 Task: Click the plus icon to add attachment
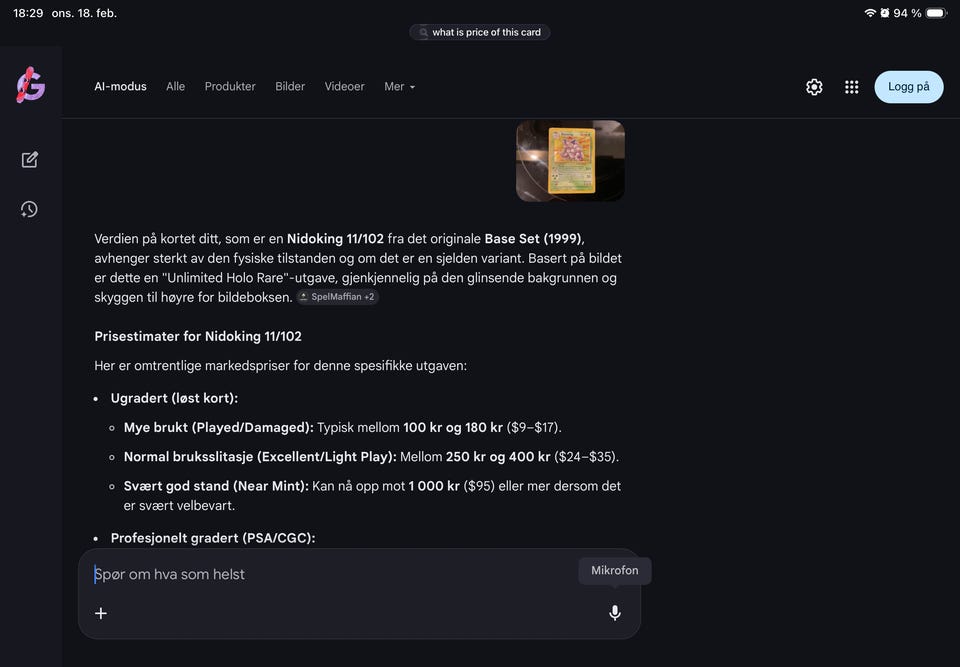click(101, 613)
